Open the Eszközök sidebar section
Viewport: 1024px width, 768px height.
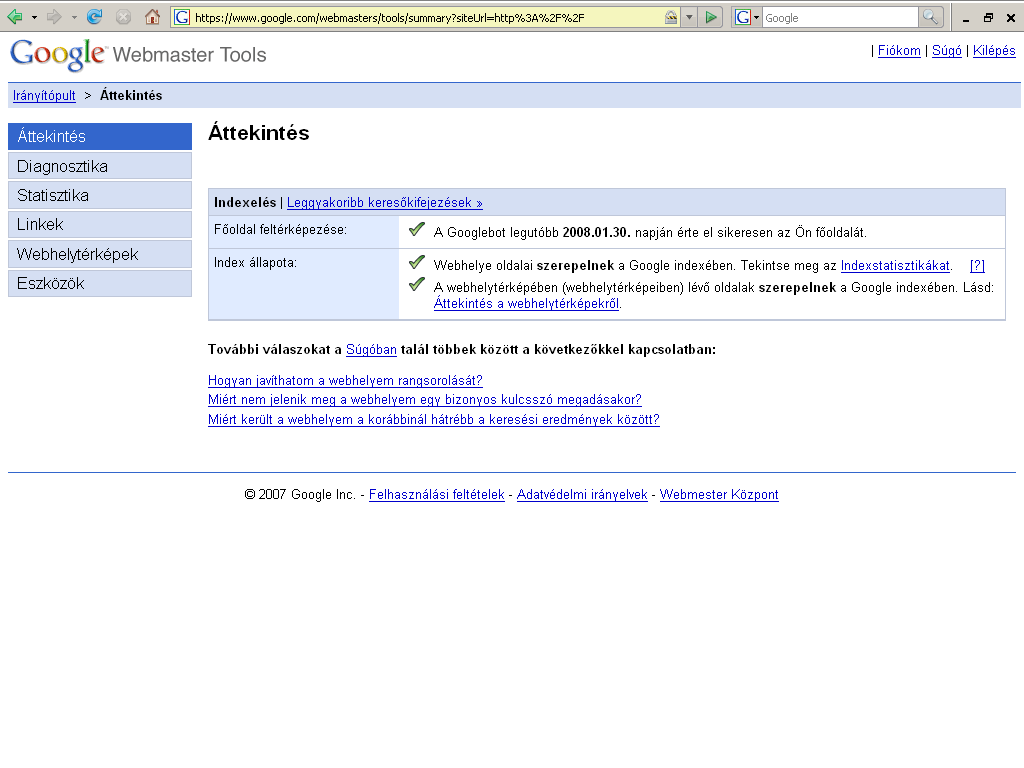point(100,283)
